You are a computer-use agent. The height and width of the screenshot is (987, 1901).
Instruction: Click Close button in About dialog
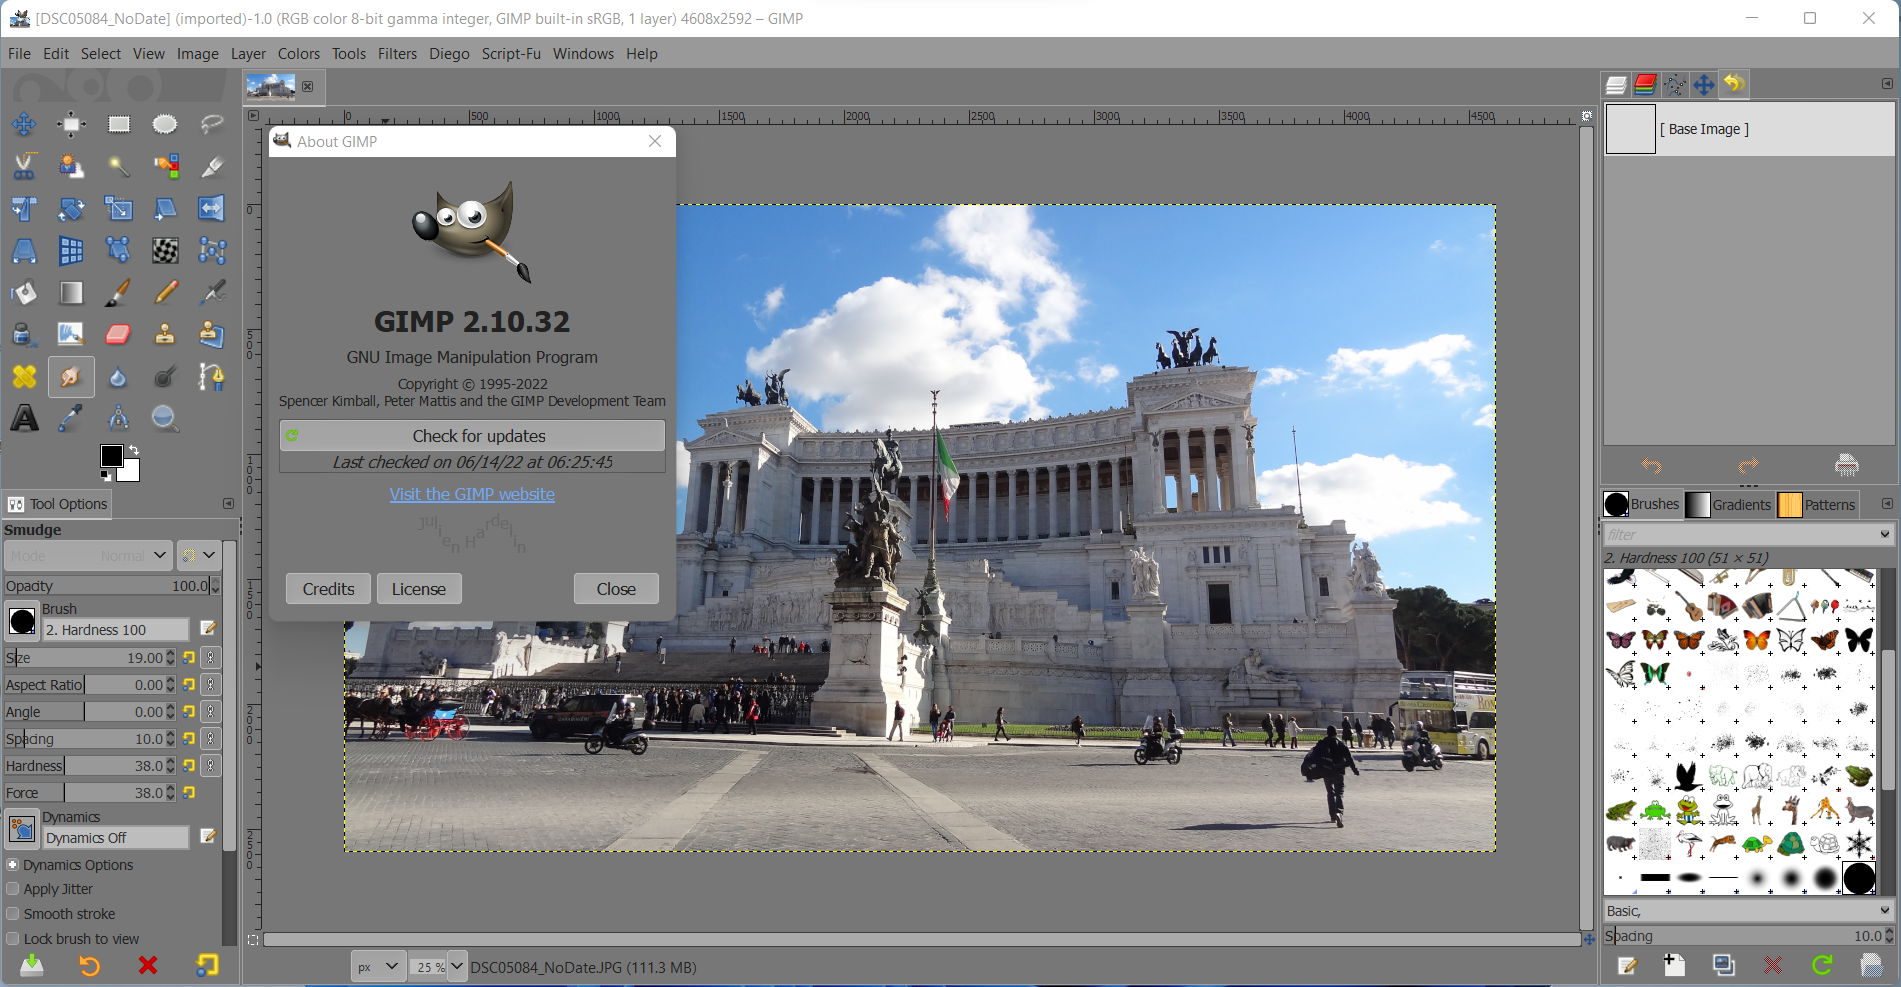point(616,589)
